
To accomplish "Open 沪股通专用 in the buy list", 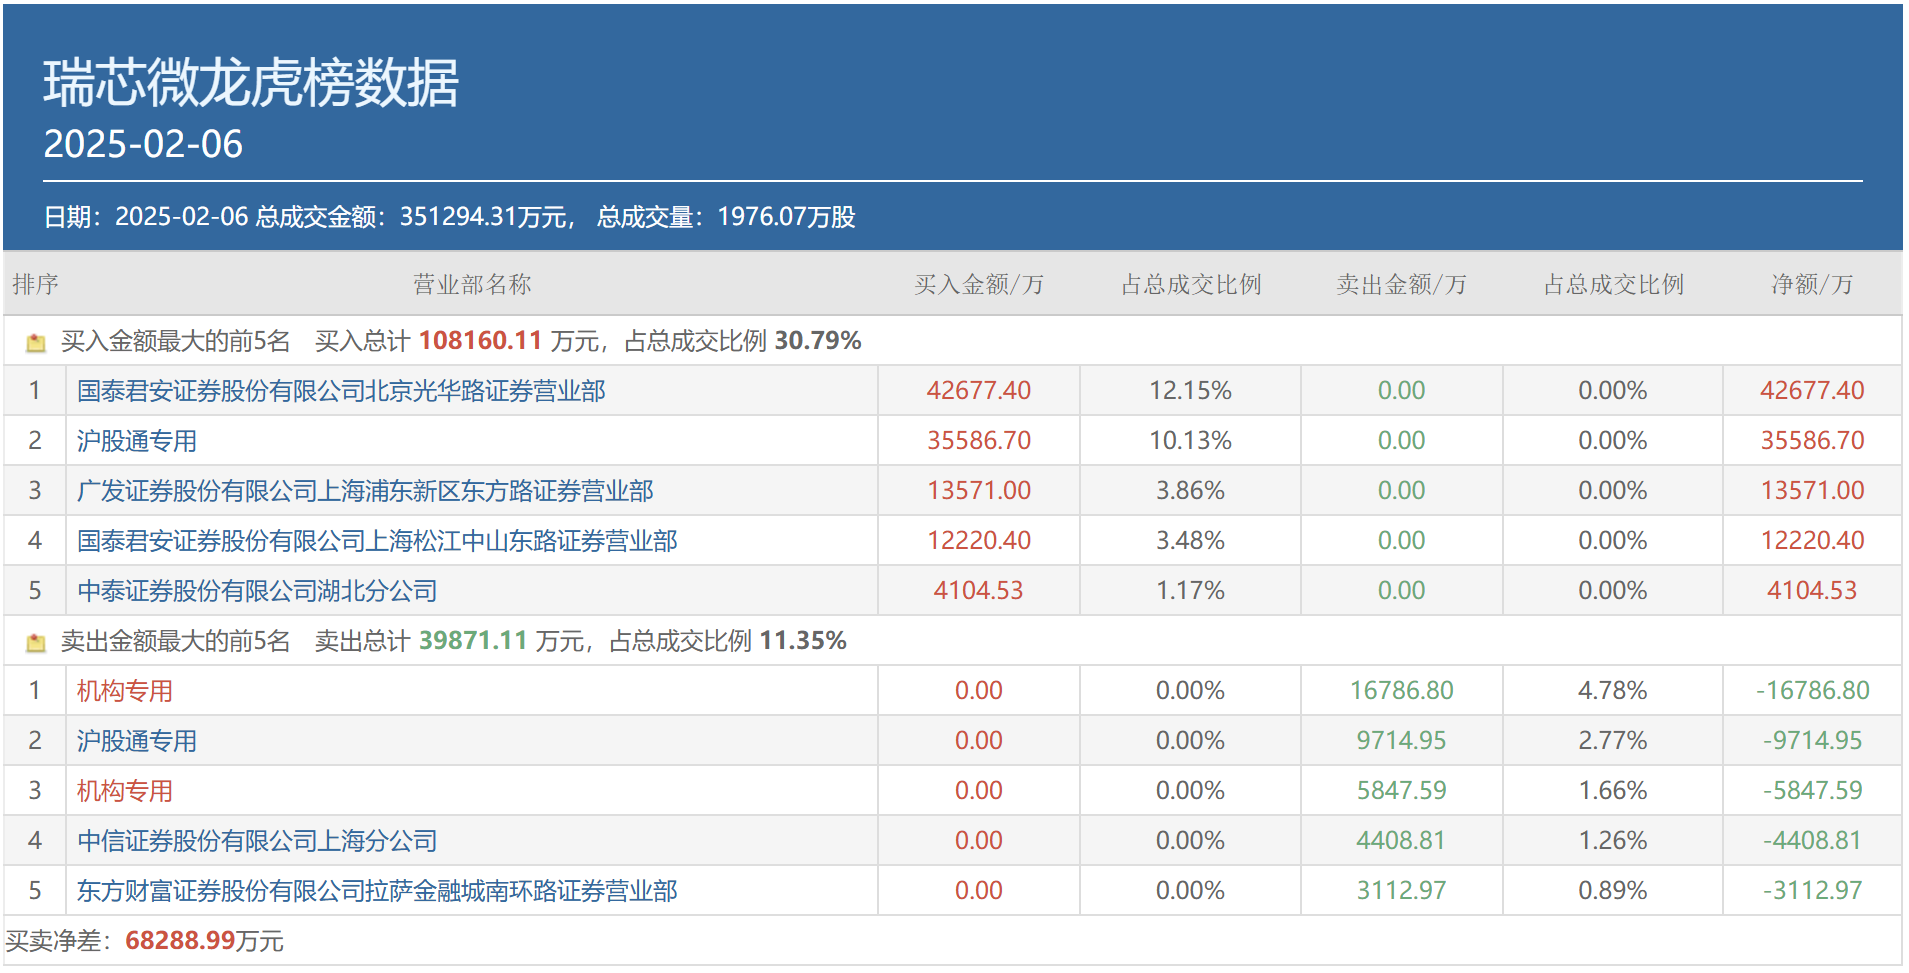I will point(137,441).
